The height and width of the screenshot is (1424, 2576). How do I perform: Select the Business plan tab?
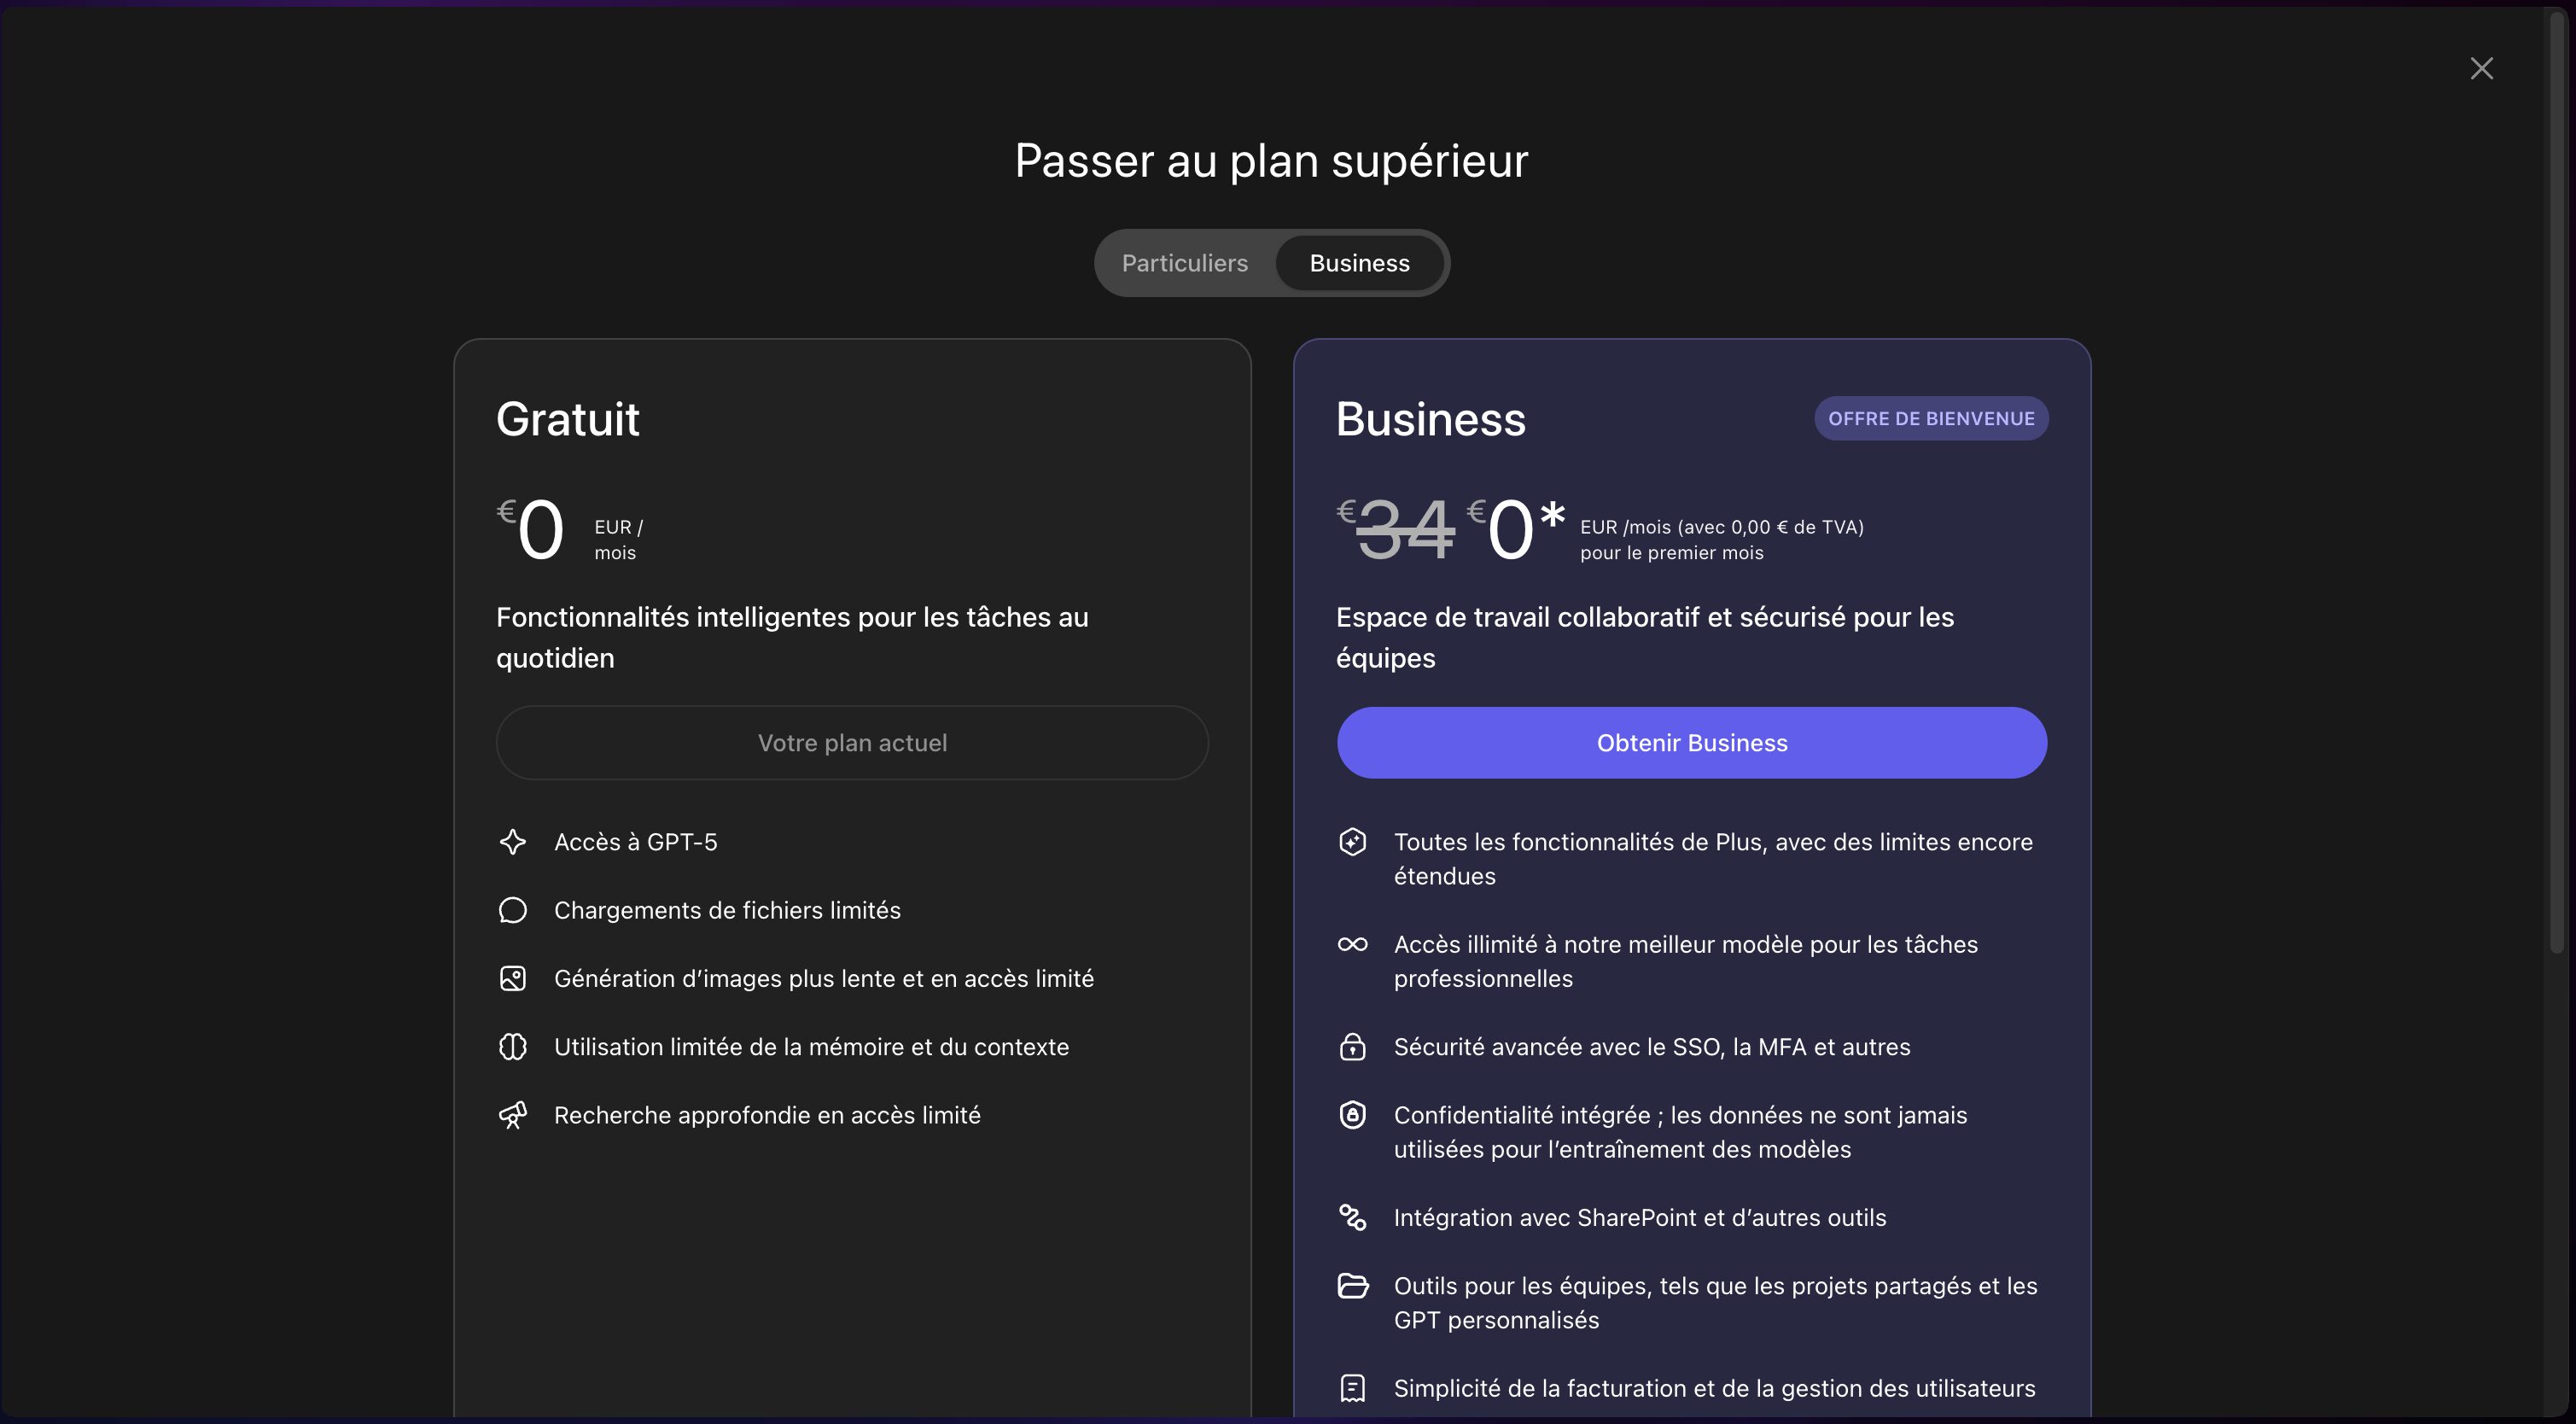[1359, 263]
